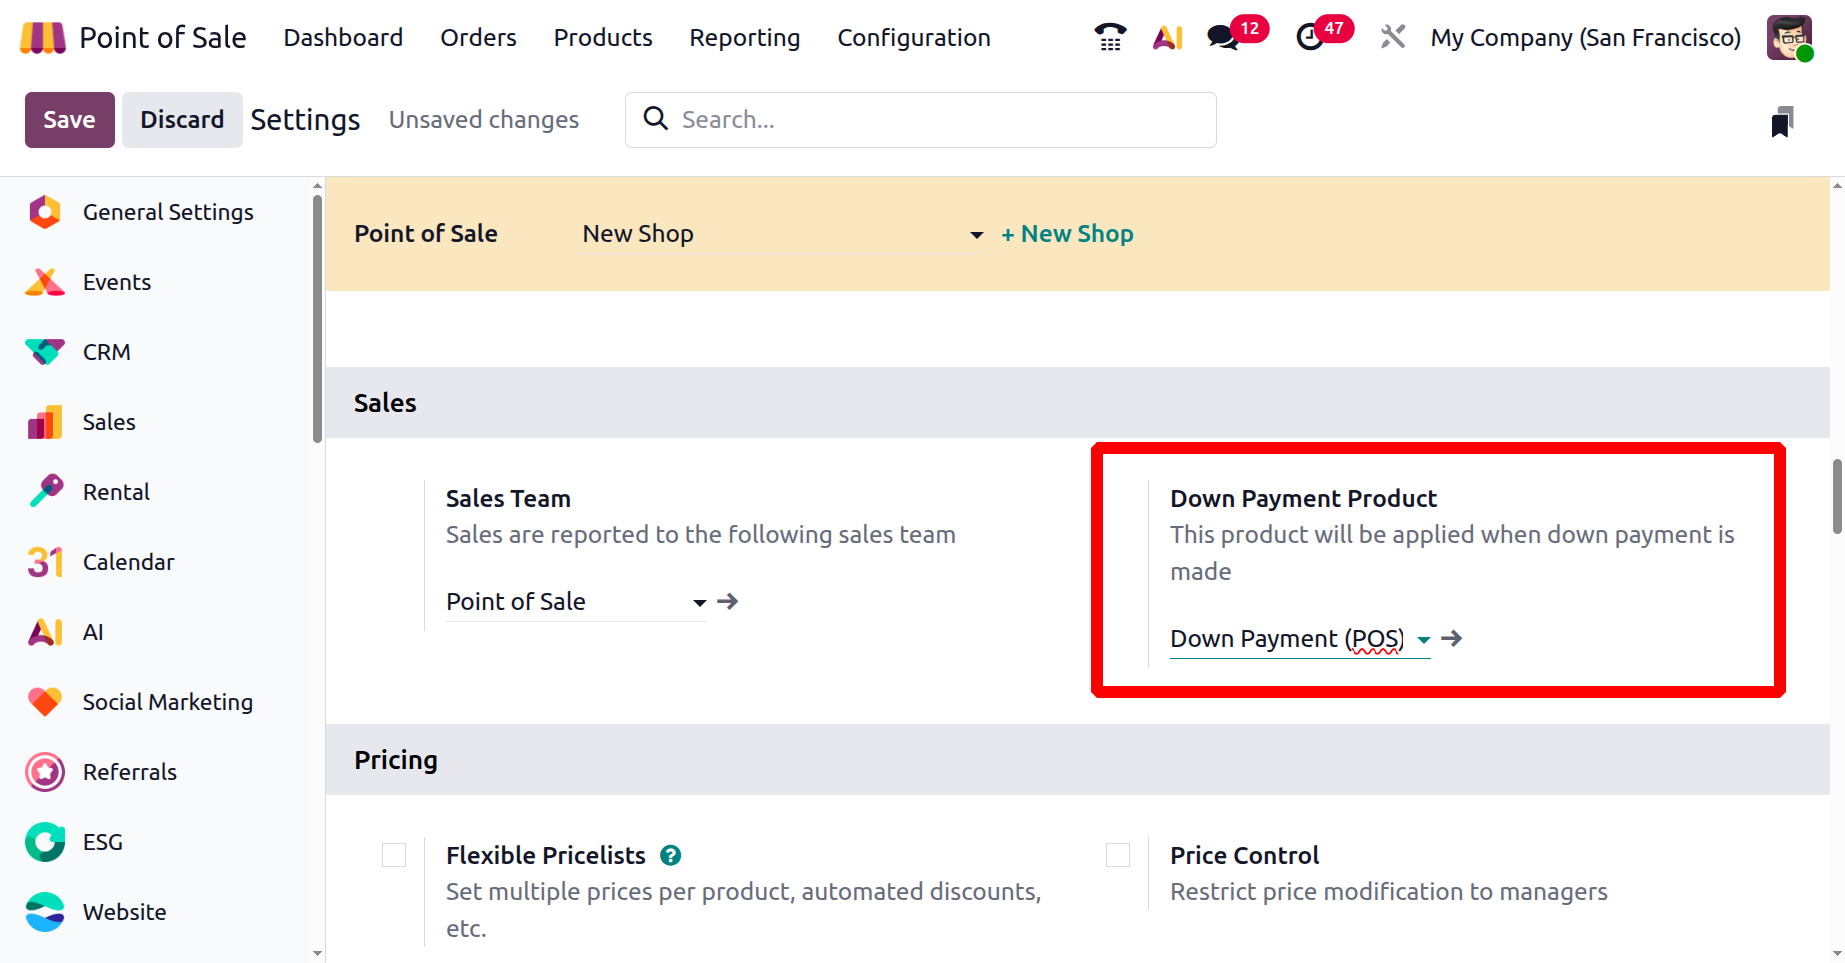1845x963 pixels.
Task: Tick the Price Control checkbox
Action: [x=1118, y=855]
